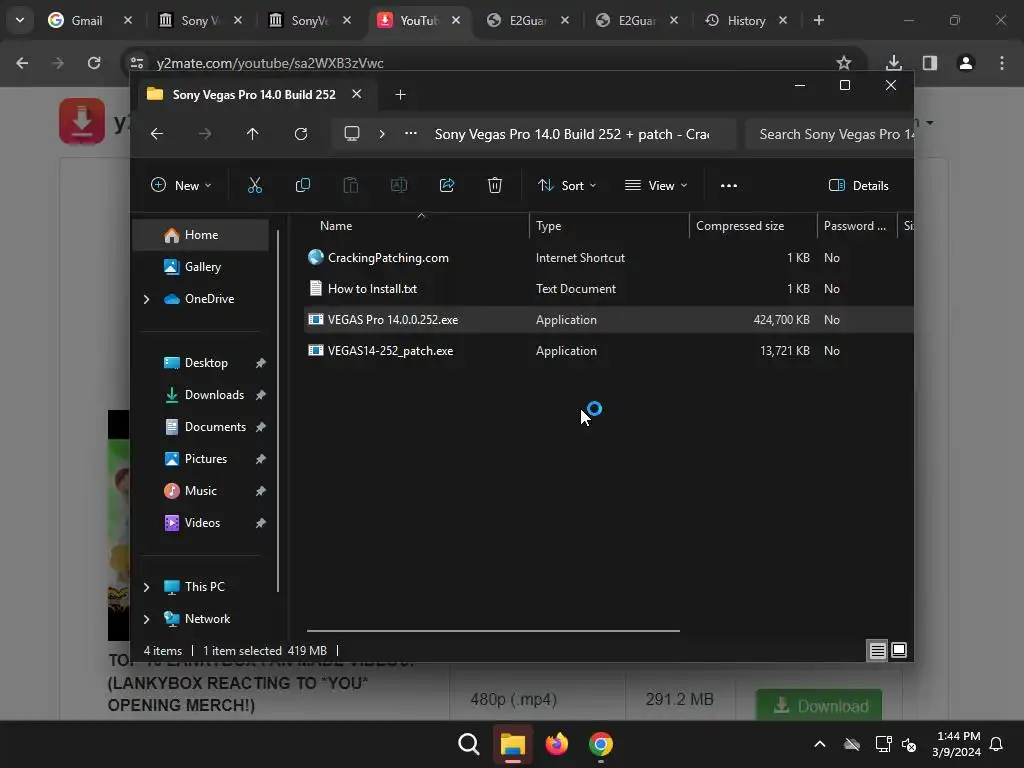
Task: Close the Sony Vegas Pro 14.0 Build 252 tab
Action: click(x=357, y=94)
